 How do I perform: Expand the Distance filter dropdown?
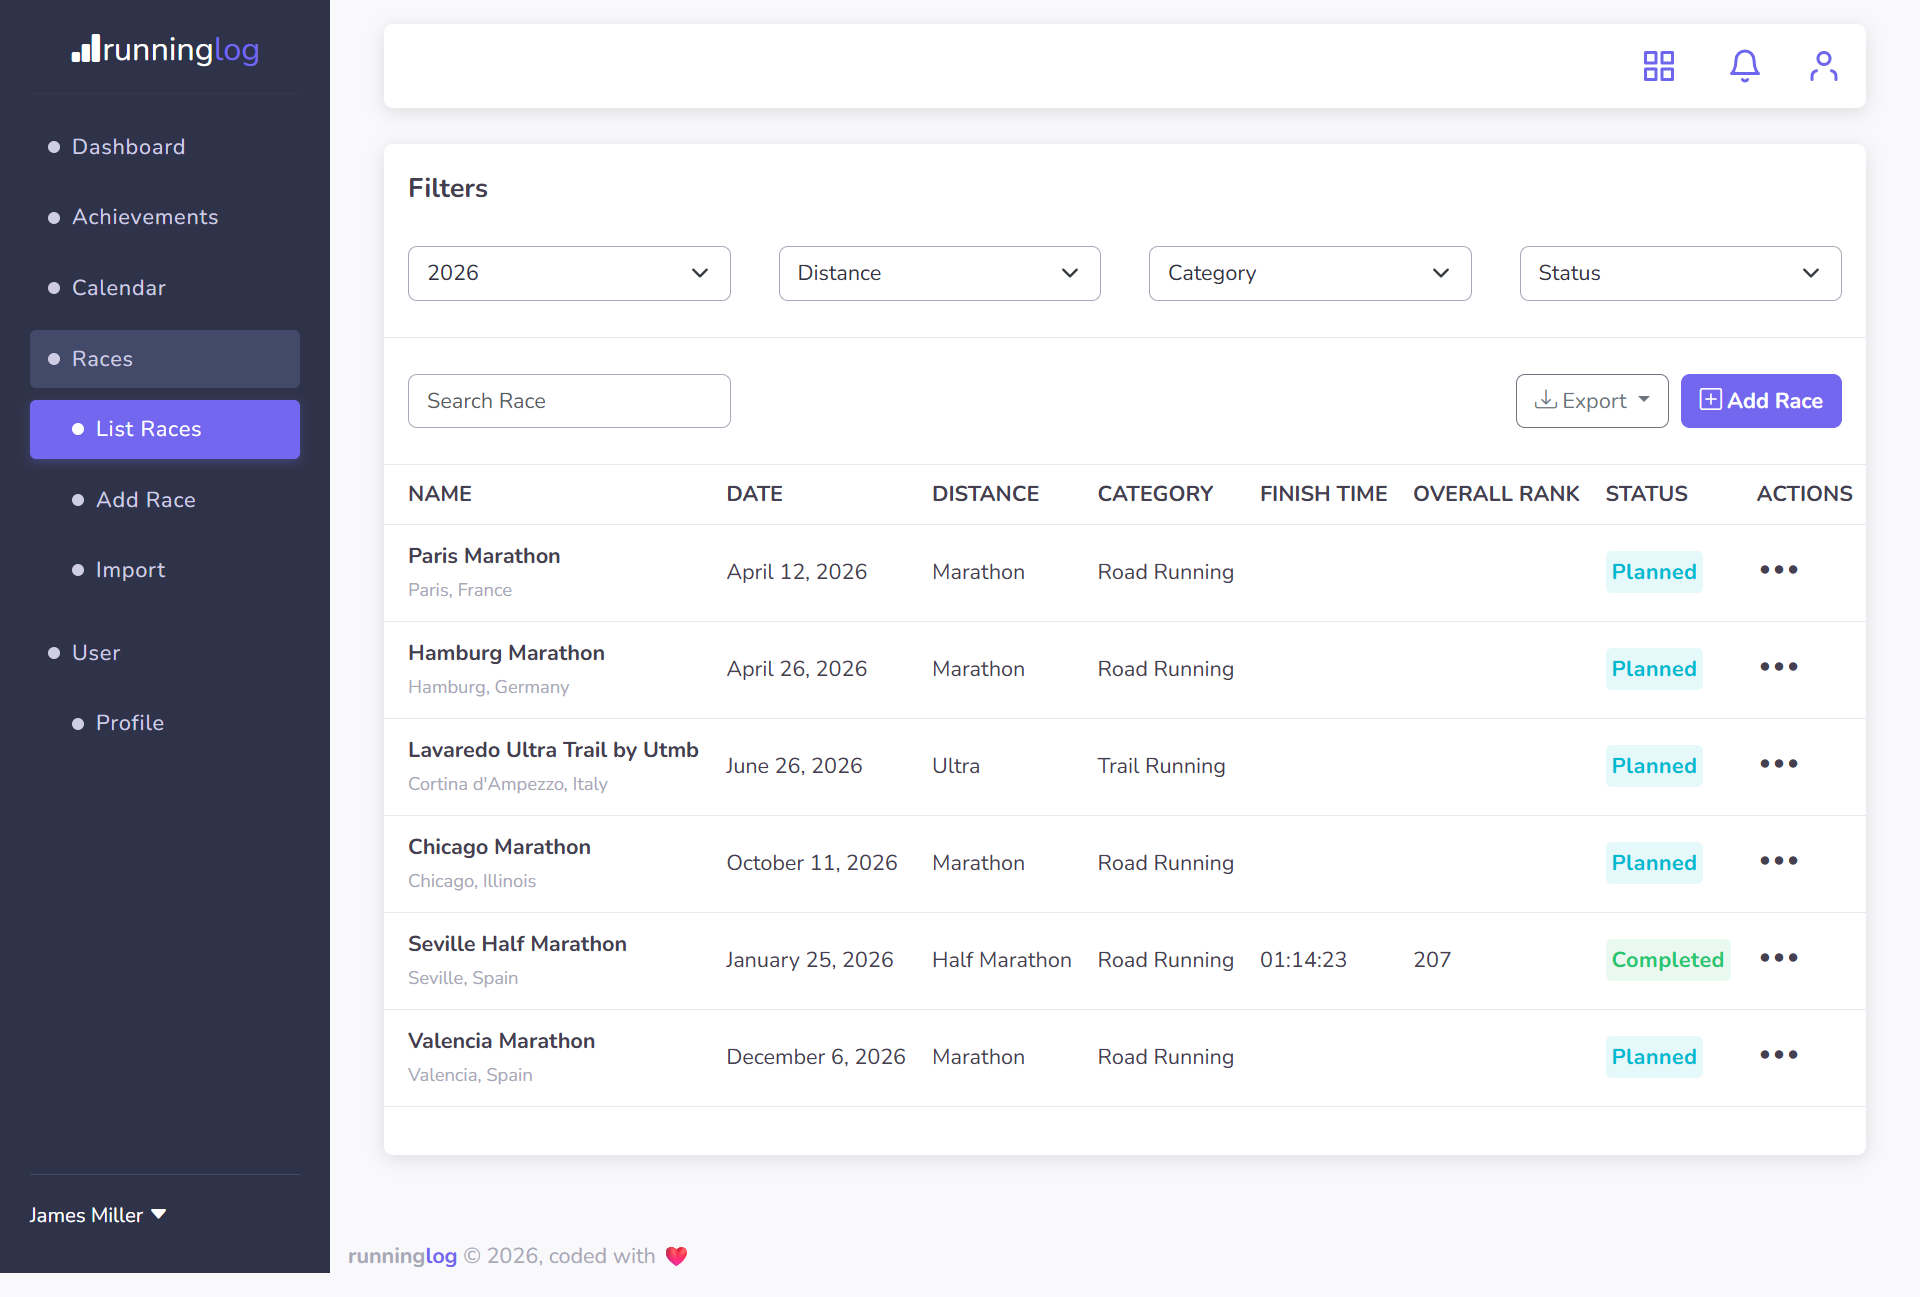pos(939,273)
